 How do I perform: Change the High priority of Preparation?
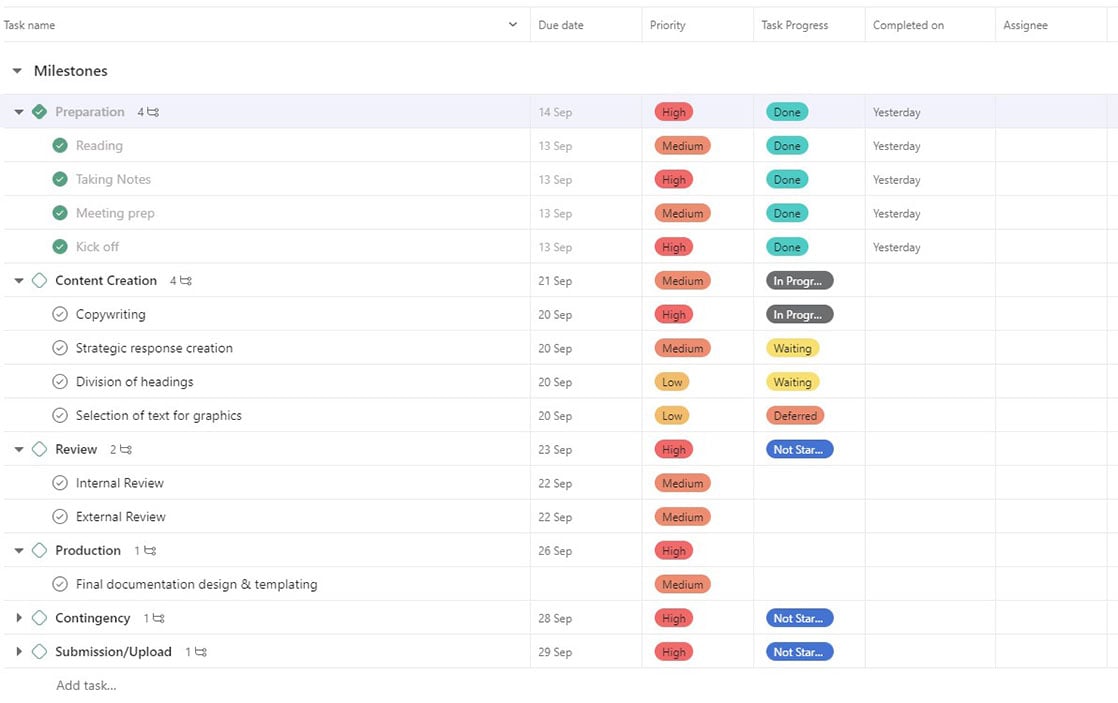[674, 112]
